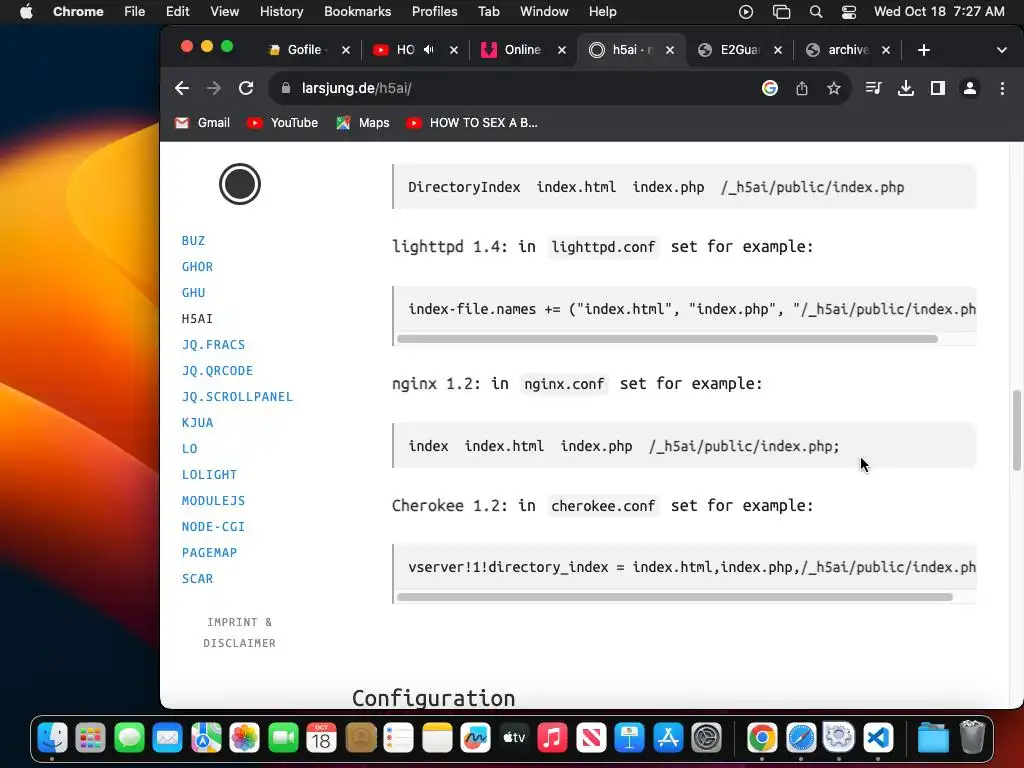Screen dimensions: 1024x768
Task: Open Gmail bookmark
Action: [x=202, y=123]
